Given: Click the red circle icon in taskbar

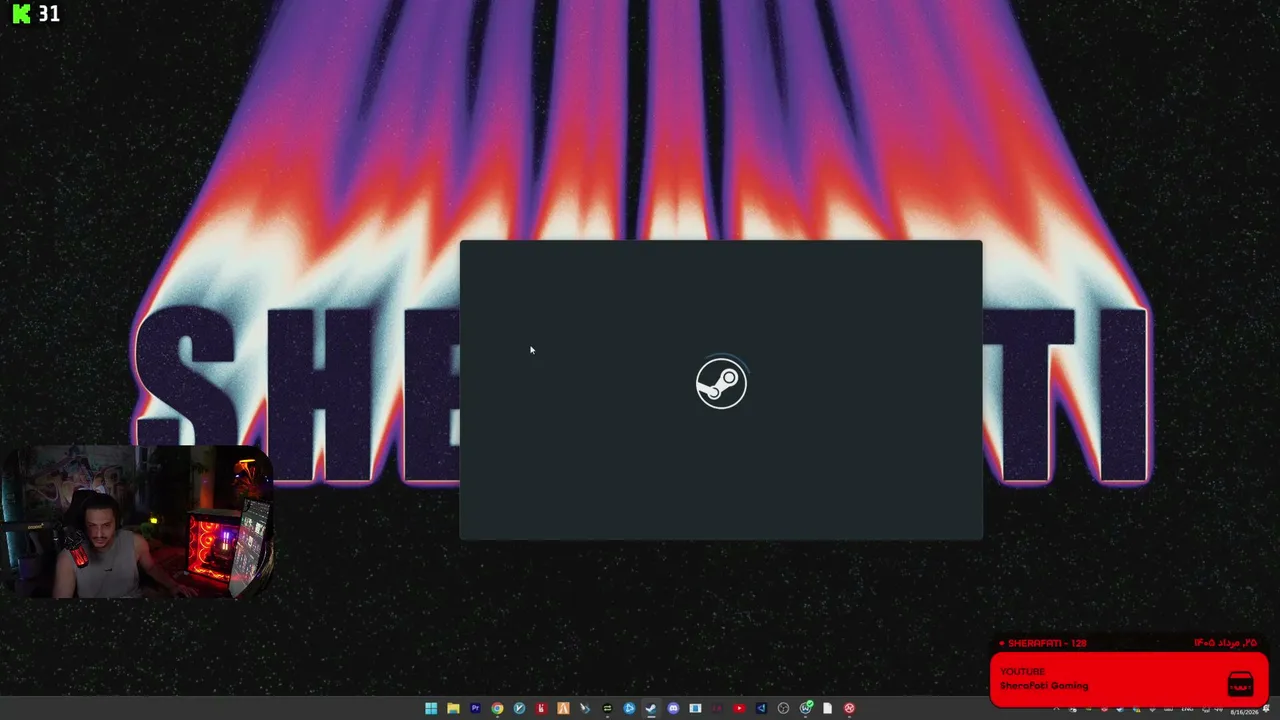Looking at the screenshot, I should pyautogui.click(x=849, y=708).
